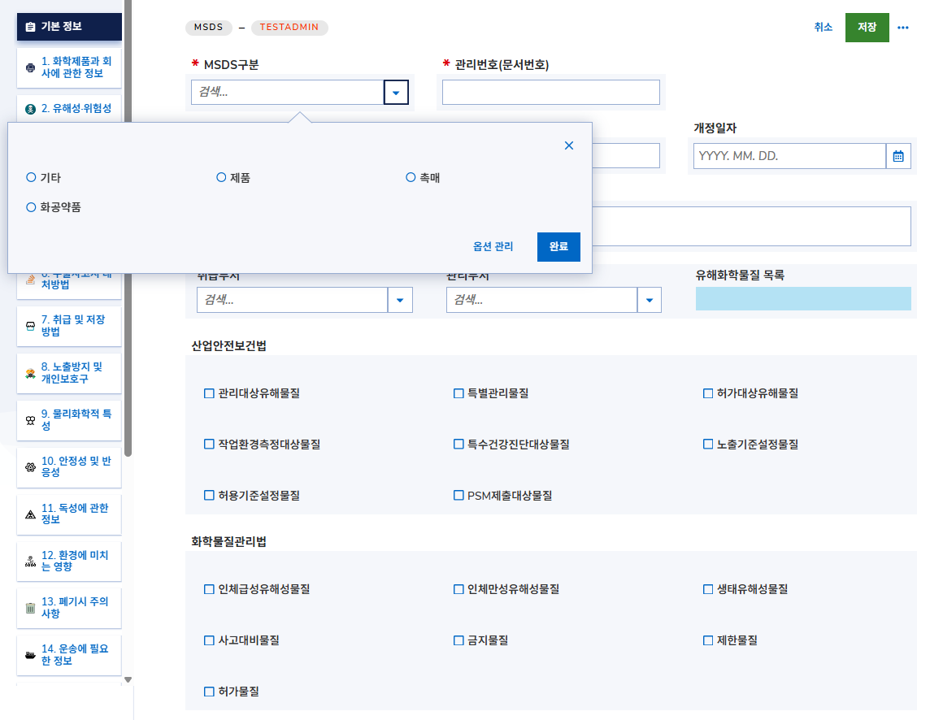Check the 사고대비물질 checkbox
This screenshot has width=930, height=720.
pos(209,641)
